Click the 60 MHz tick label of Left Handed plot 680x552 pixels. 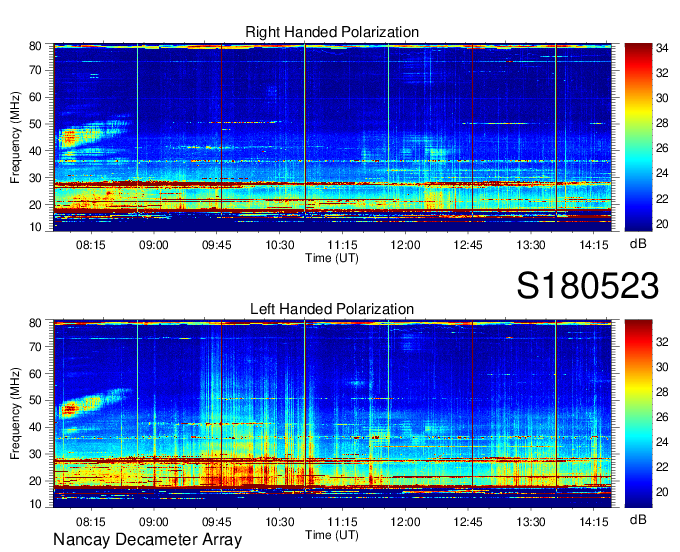pyautogui.click(x=35, y=374)
